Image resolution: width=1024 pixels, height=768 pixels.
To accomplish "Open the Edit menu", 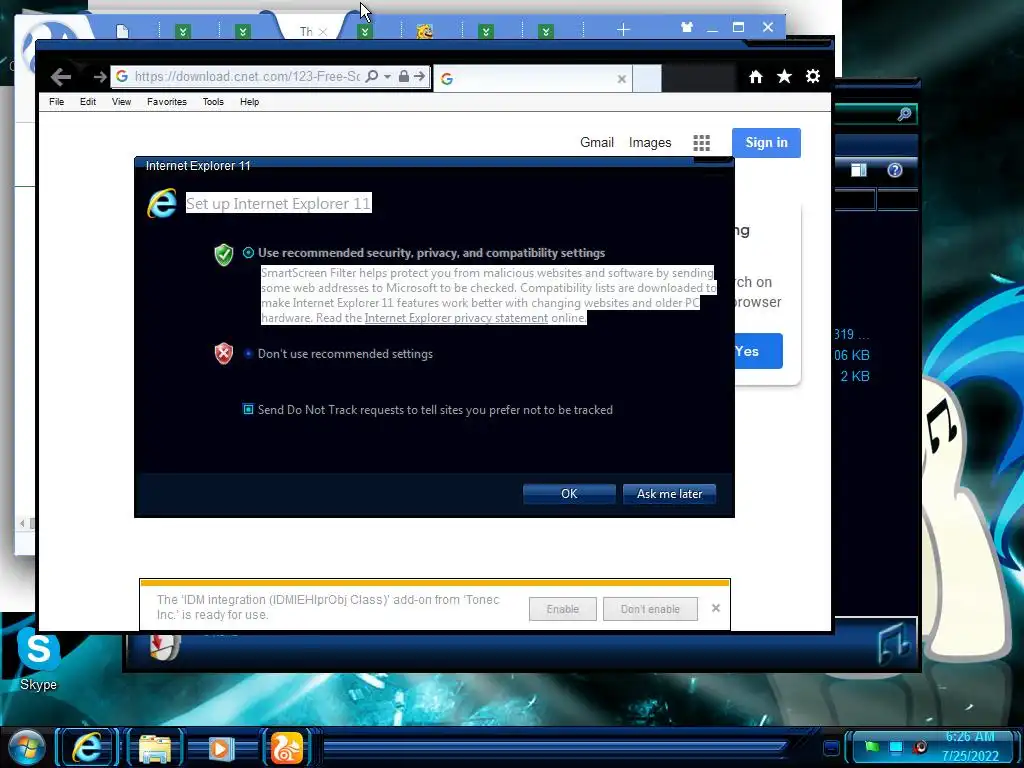I will click(88, 102).
